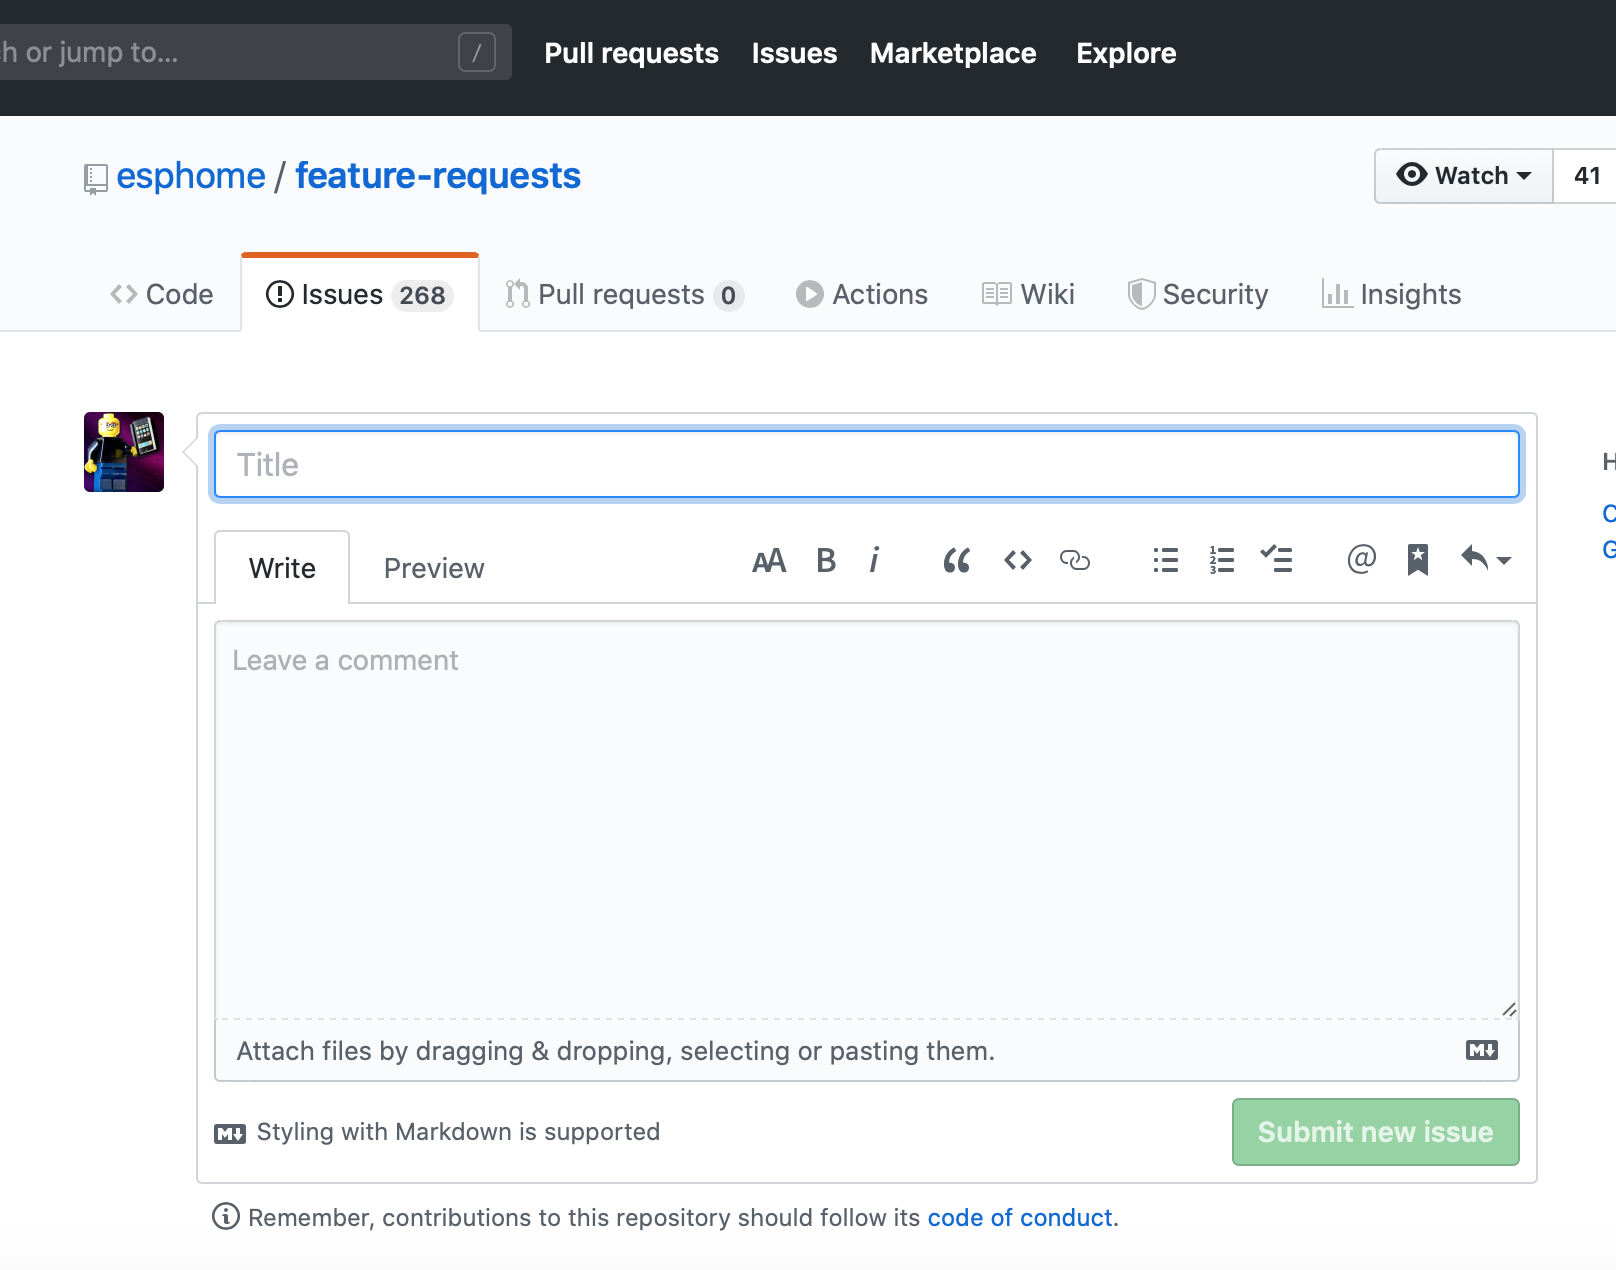Insert a task list
Screen dimensions: 1616x1270
1277,560
